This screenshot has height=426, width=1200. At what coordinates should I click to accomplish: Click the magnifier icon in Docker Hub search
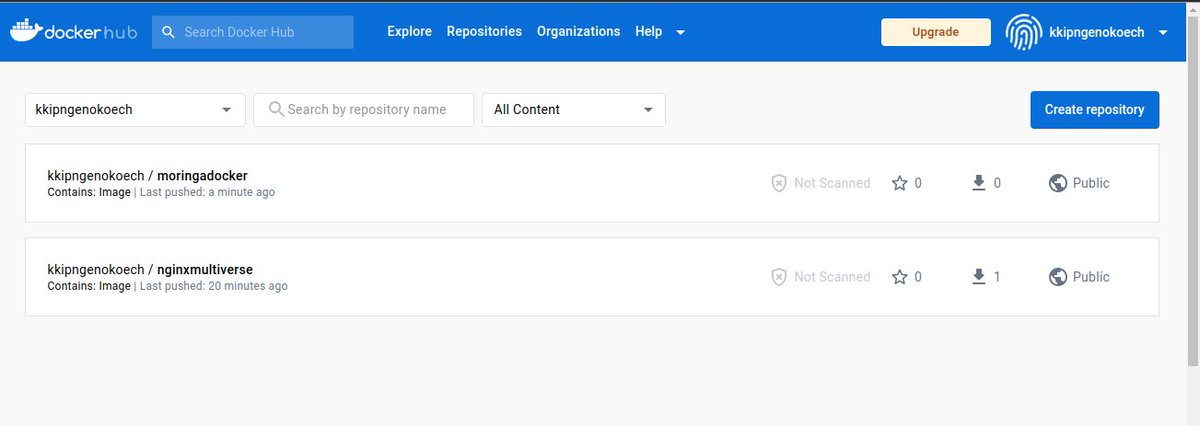(x=169, y=32)
